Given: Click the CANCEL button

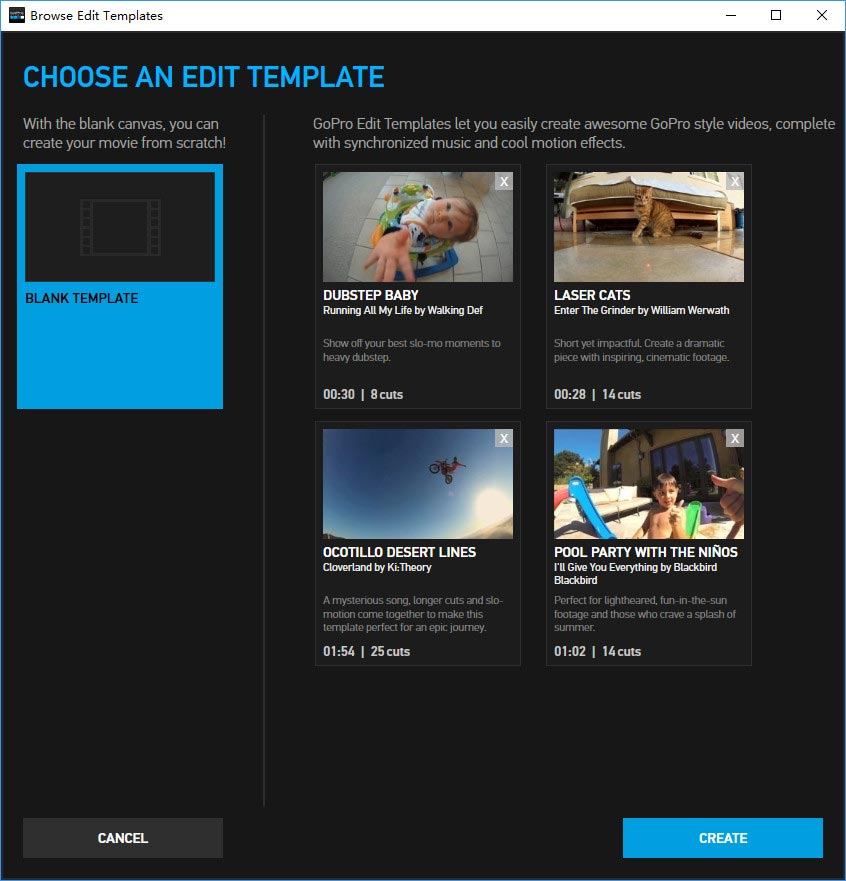Looking at the screenshot, I should [x=122, y=838].
